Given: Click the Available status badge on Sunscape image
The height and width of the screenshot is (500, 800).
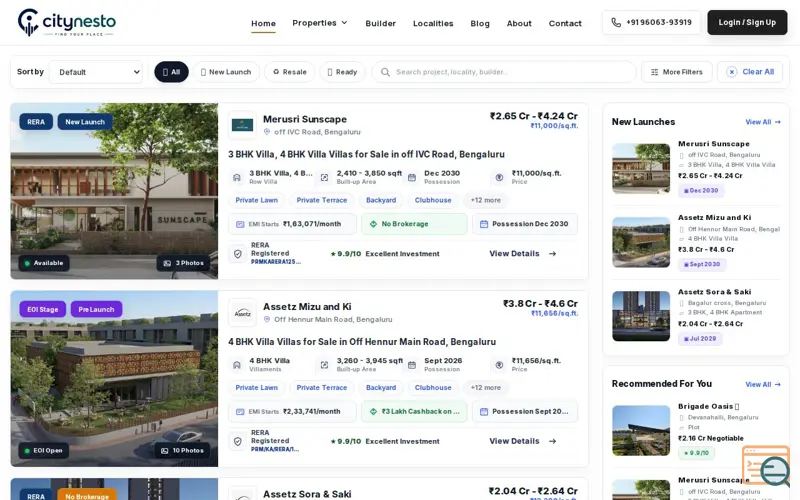Looking at the screenshot, I should 44,263.
